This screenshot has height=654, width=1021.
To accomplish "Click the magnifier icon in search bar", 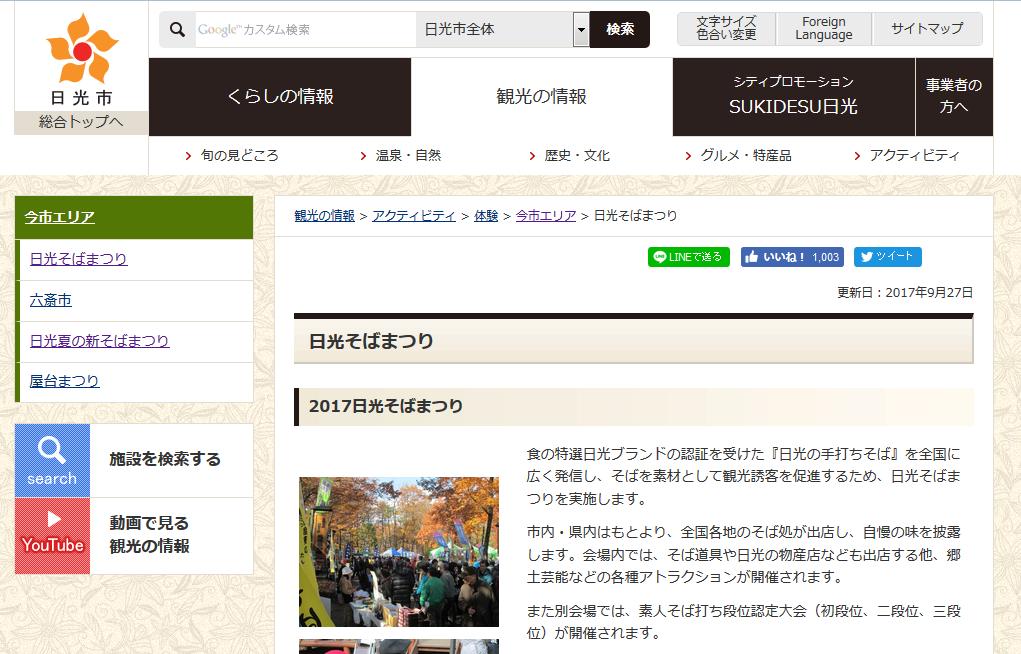I will coord(177,29).
